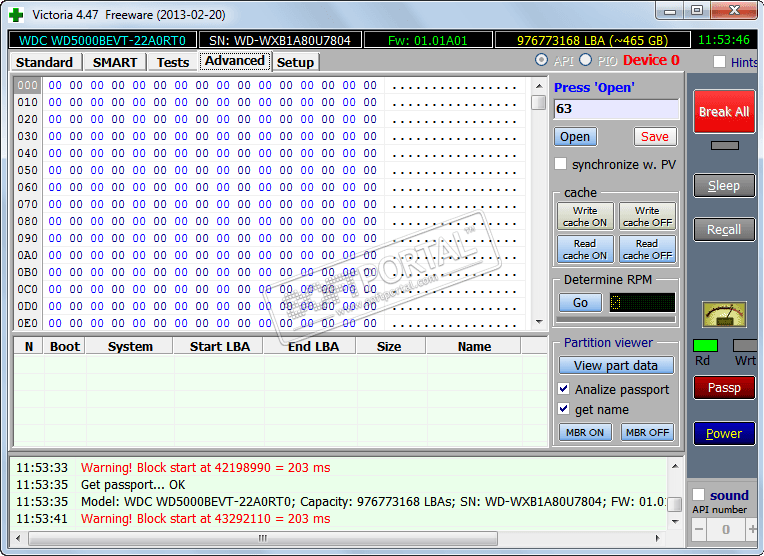Click warning log entry at 42198990
This screenshot has width=764, height=556.
point(206,468)
